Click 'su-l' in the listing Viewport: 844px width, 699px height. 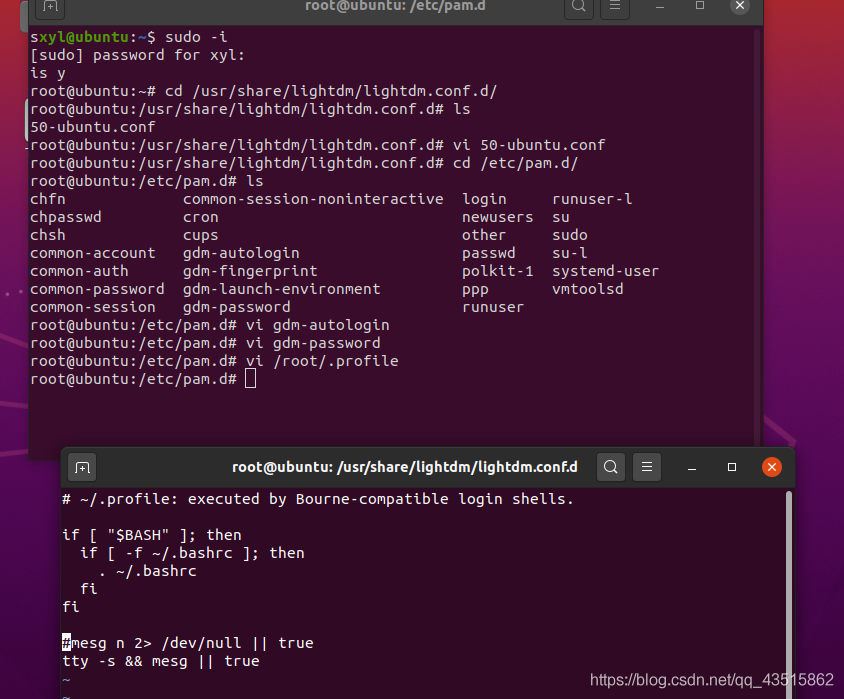coord(570,253)
